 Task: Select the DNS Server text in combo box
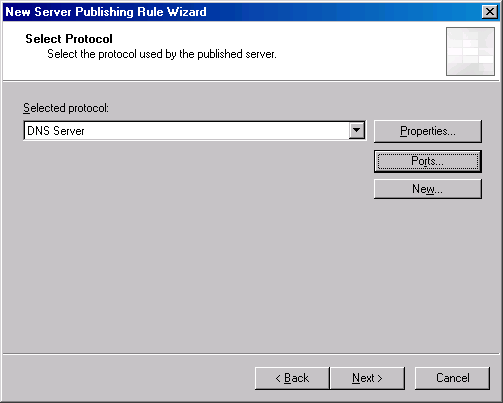56,131
